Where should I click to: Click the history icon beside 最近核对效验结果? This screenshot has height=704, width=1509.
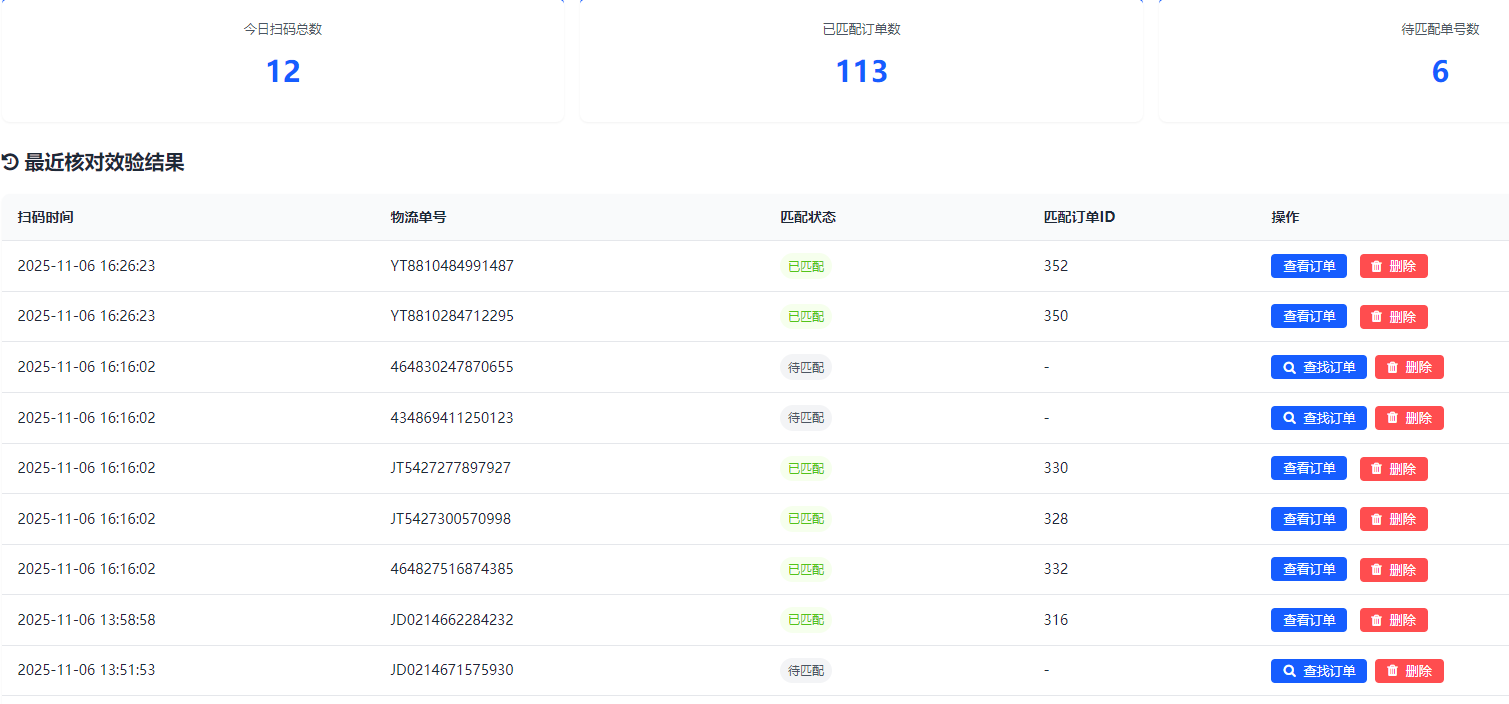(x=10, y=162)
